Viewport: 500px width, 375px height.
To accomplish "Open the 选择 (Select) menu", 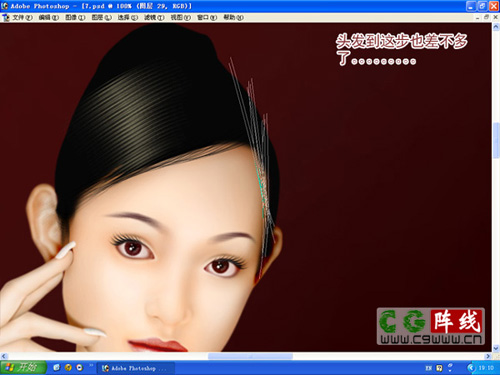I will [x=128, y=17].
